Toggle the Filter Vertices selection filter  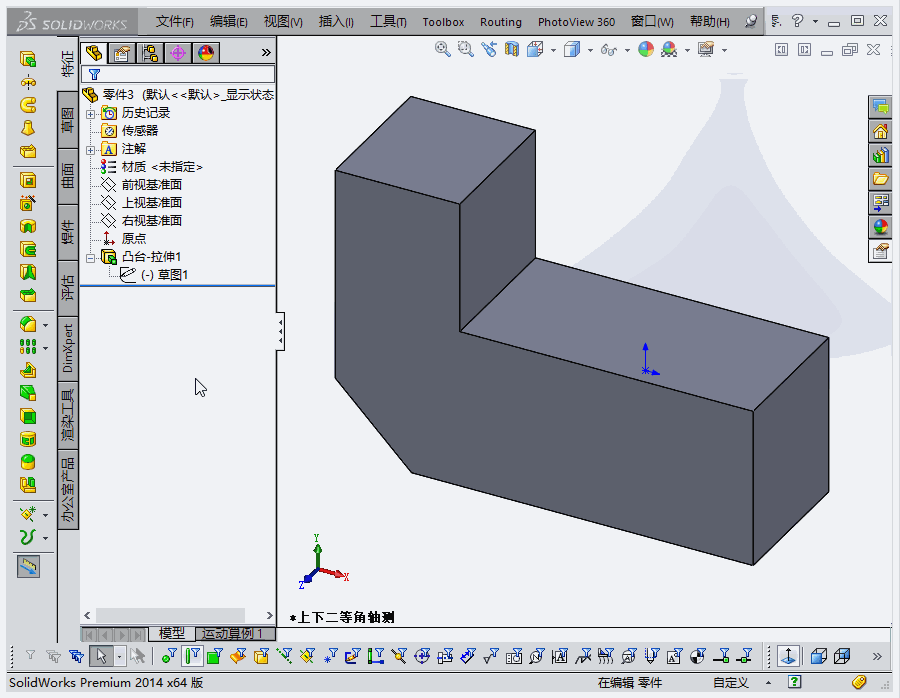click(x=169, y=656)
